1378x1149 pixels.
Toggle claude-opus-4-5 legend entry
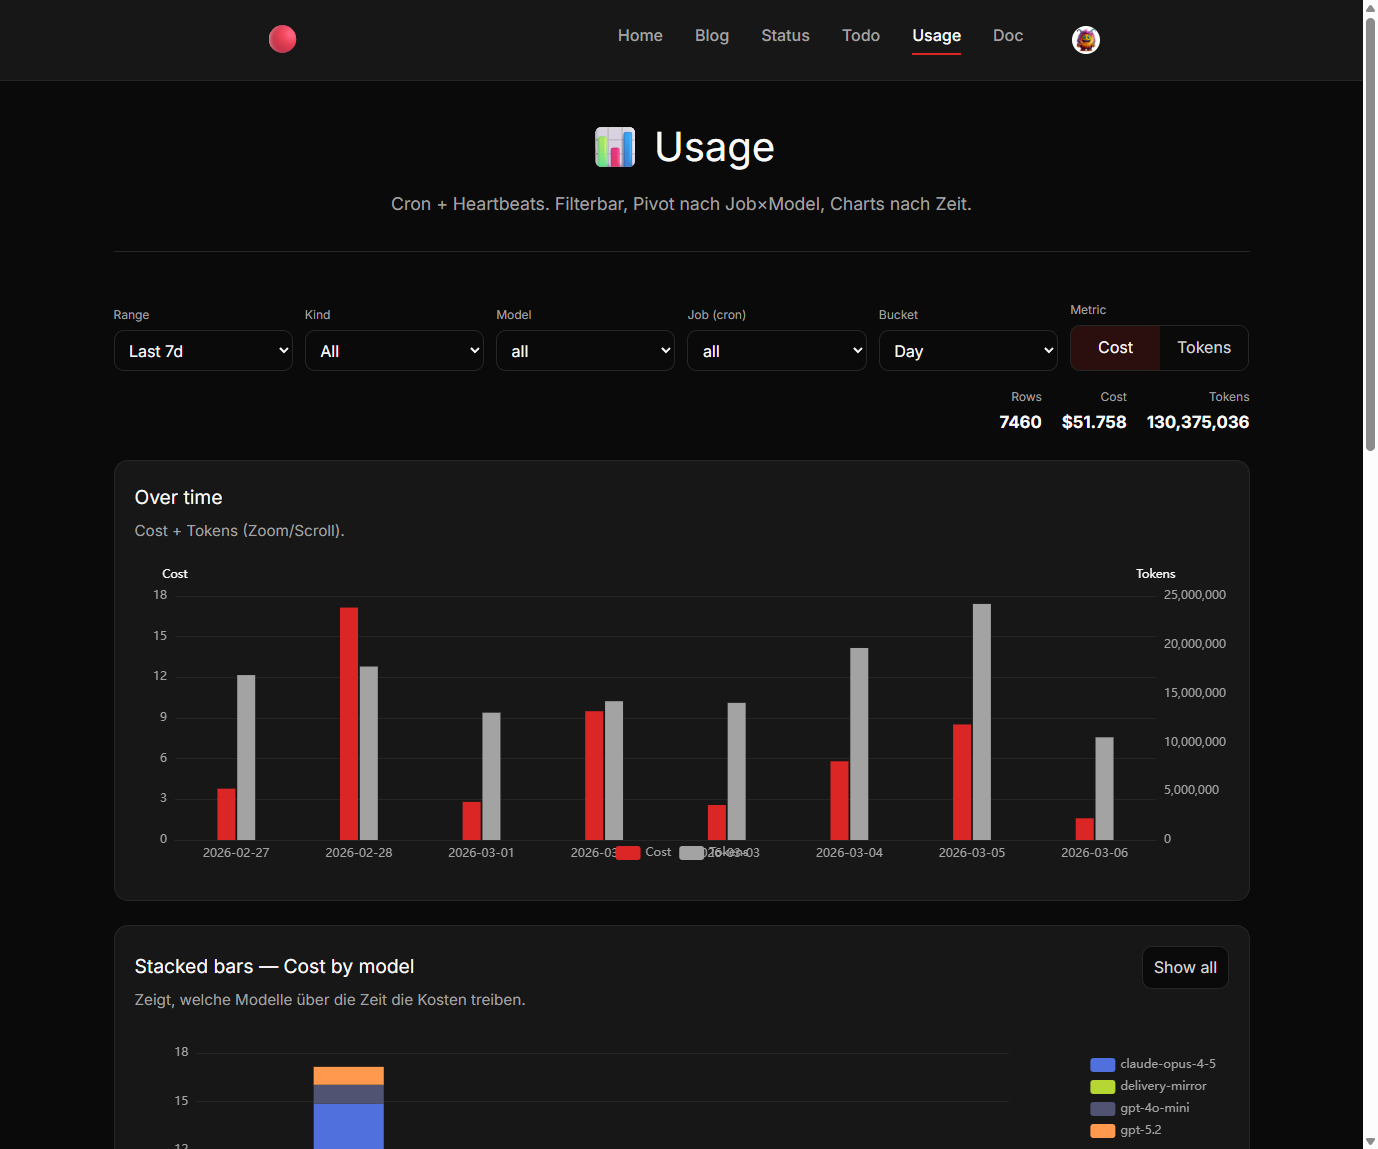(1153, 1065)
